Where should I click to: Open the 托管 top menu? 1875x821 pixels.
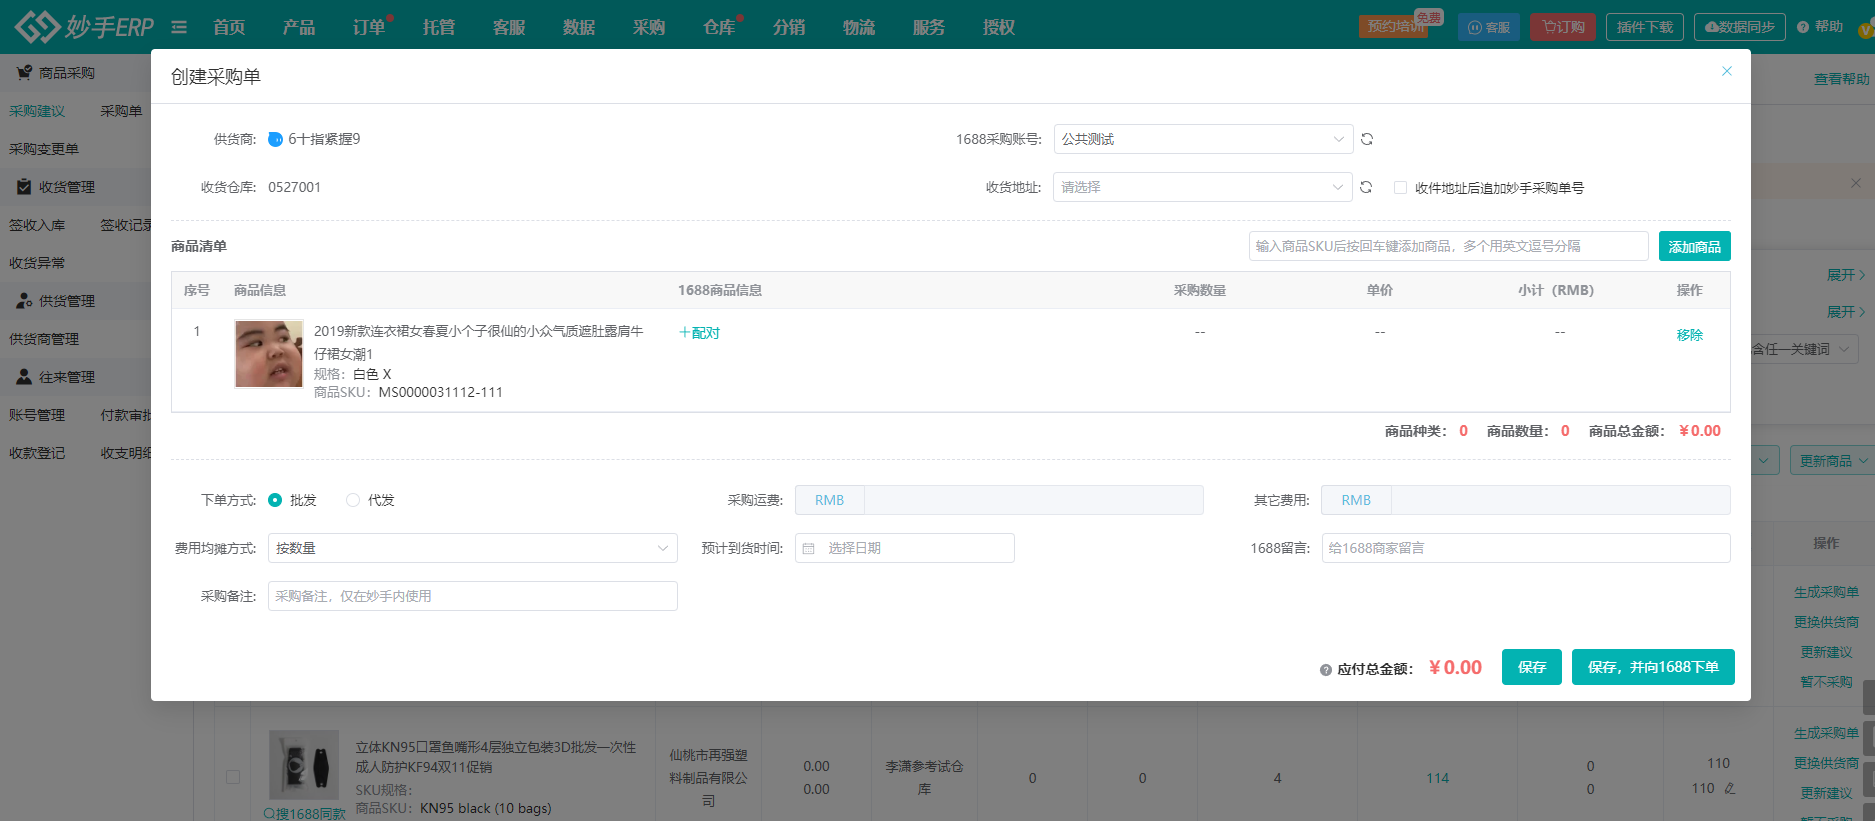[439, 27]
